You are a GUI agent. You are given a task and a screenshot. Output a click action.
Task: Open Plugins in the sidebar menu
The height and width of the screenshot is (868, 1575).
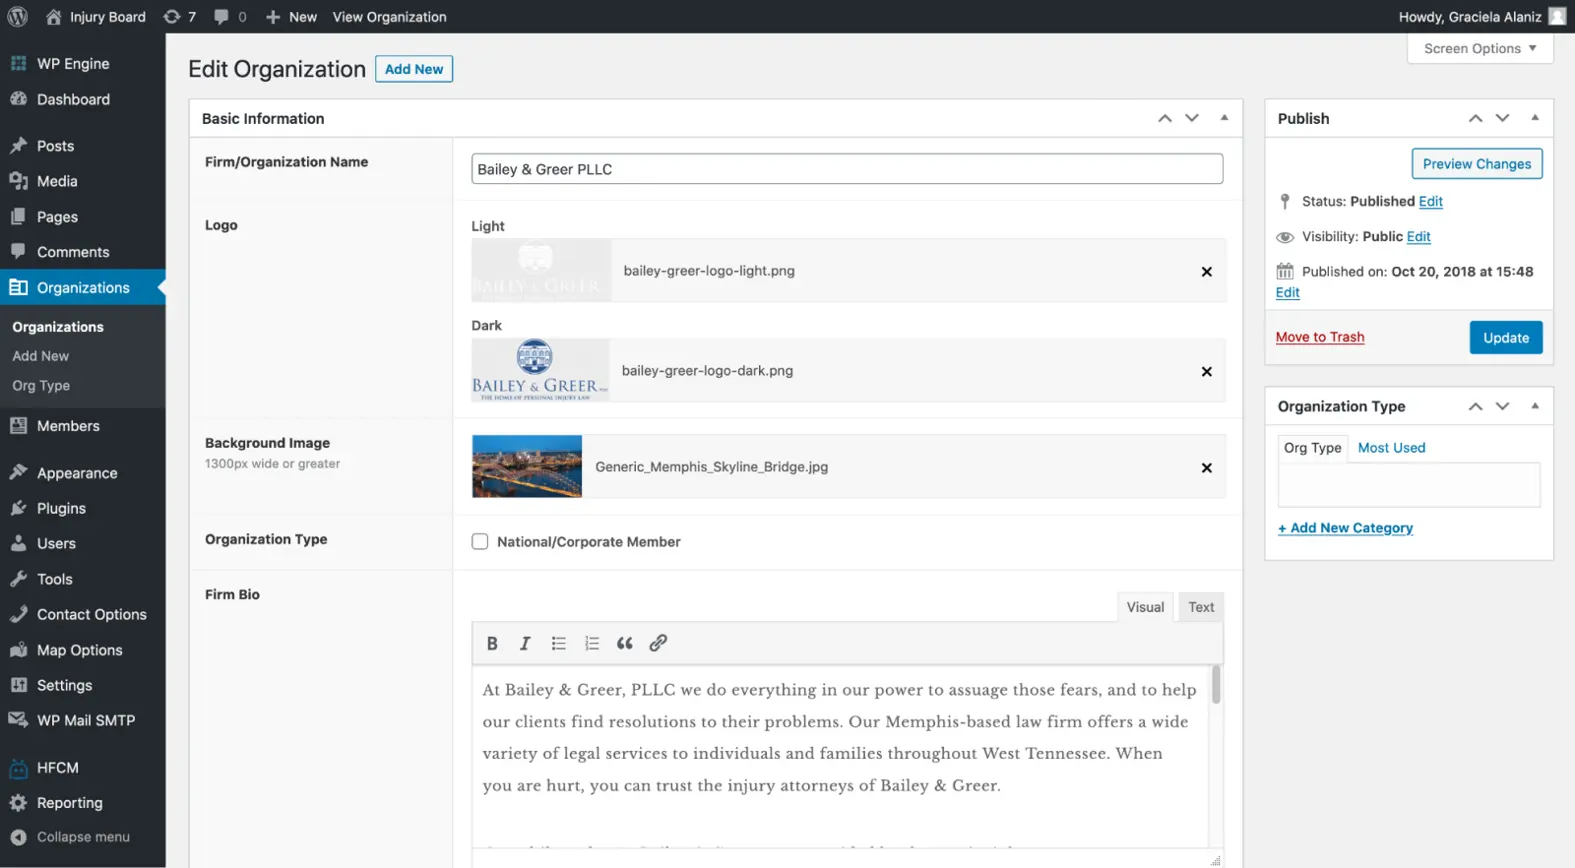pos(61,509)
